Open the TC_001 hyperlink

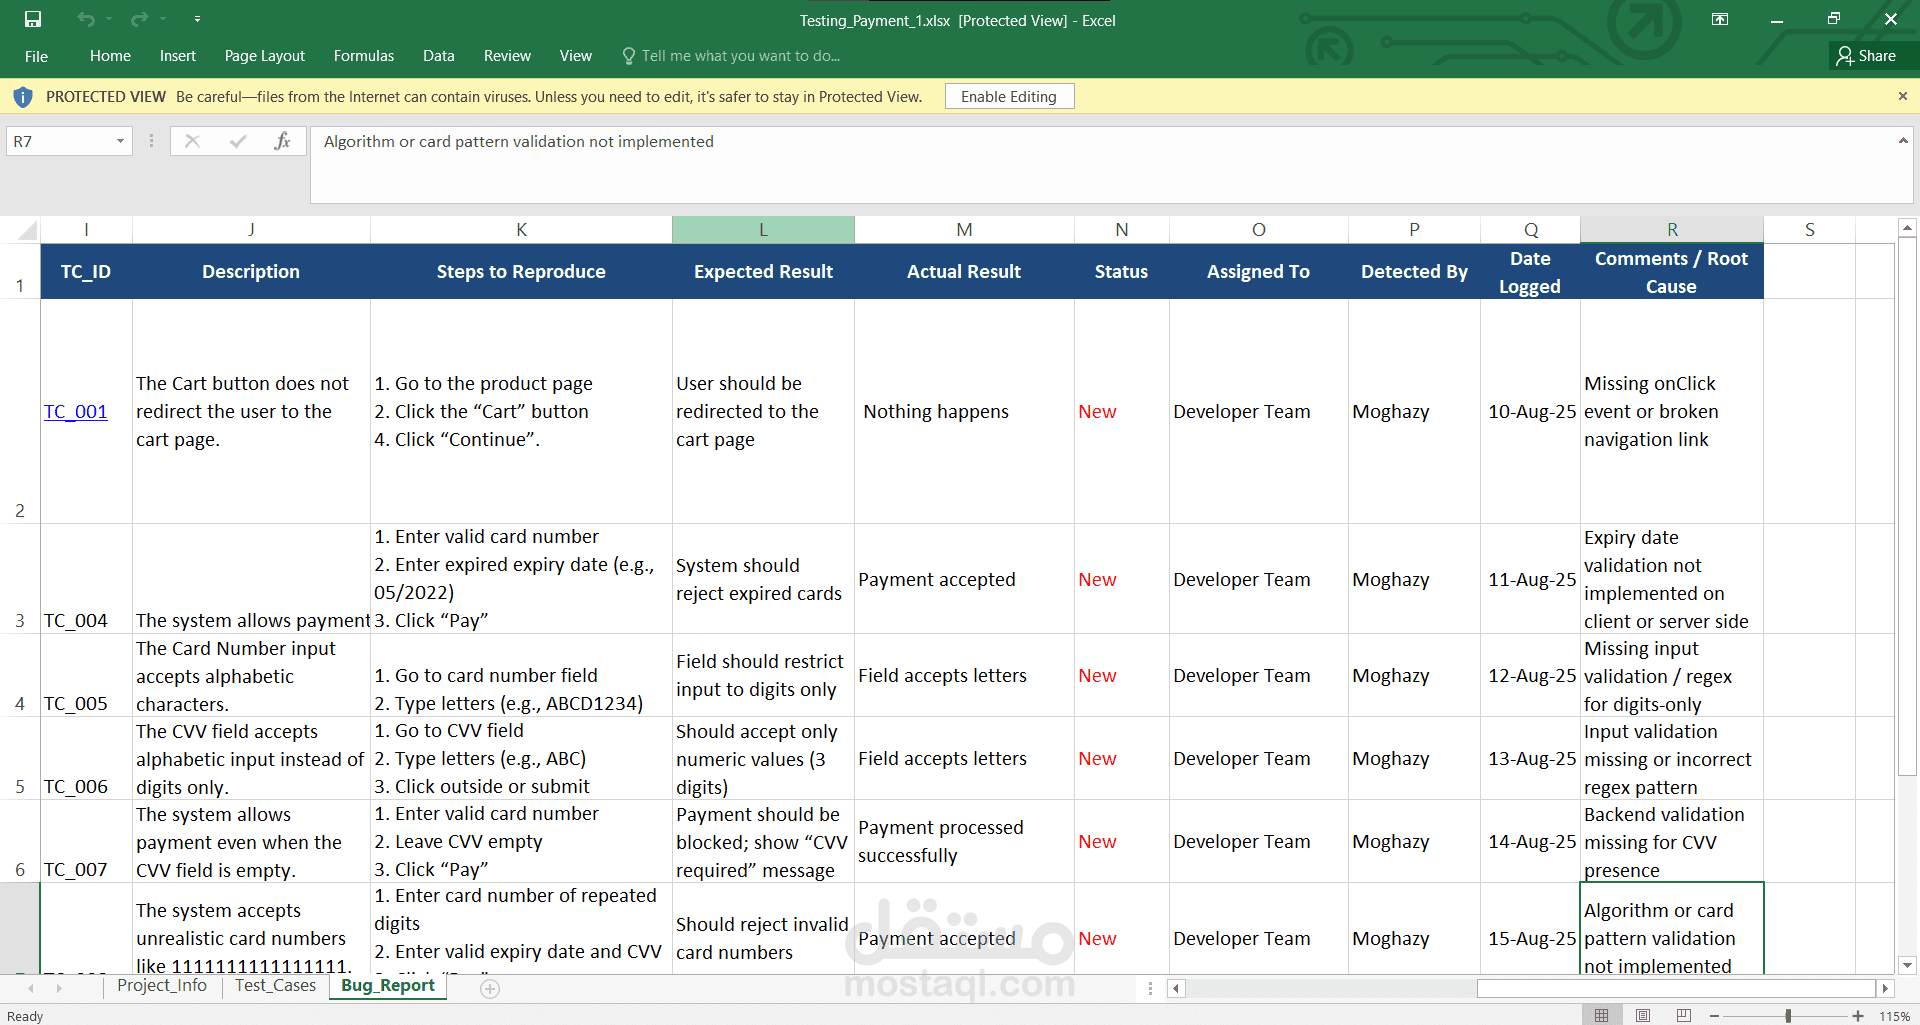pos(76,412)
